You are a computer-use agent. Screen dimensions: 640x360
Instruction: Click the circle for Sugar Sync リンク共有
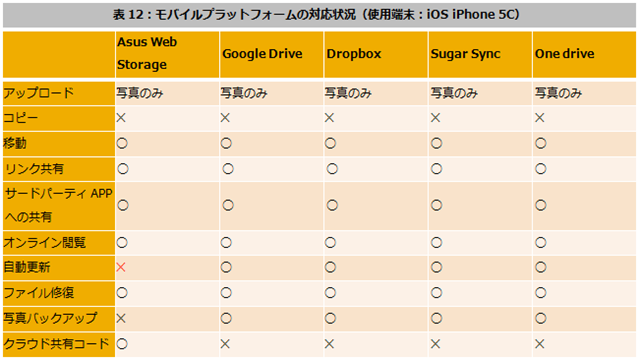[x=436, y=169]
